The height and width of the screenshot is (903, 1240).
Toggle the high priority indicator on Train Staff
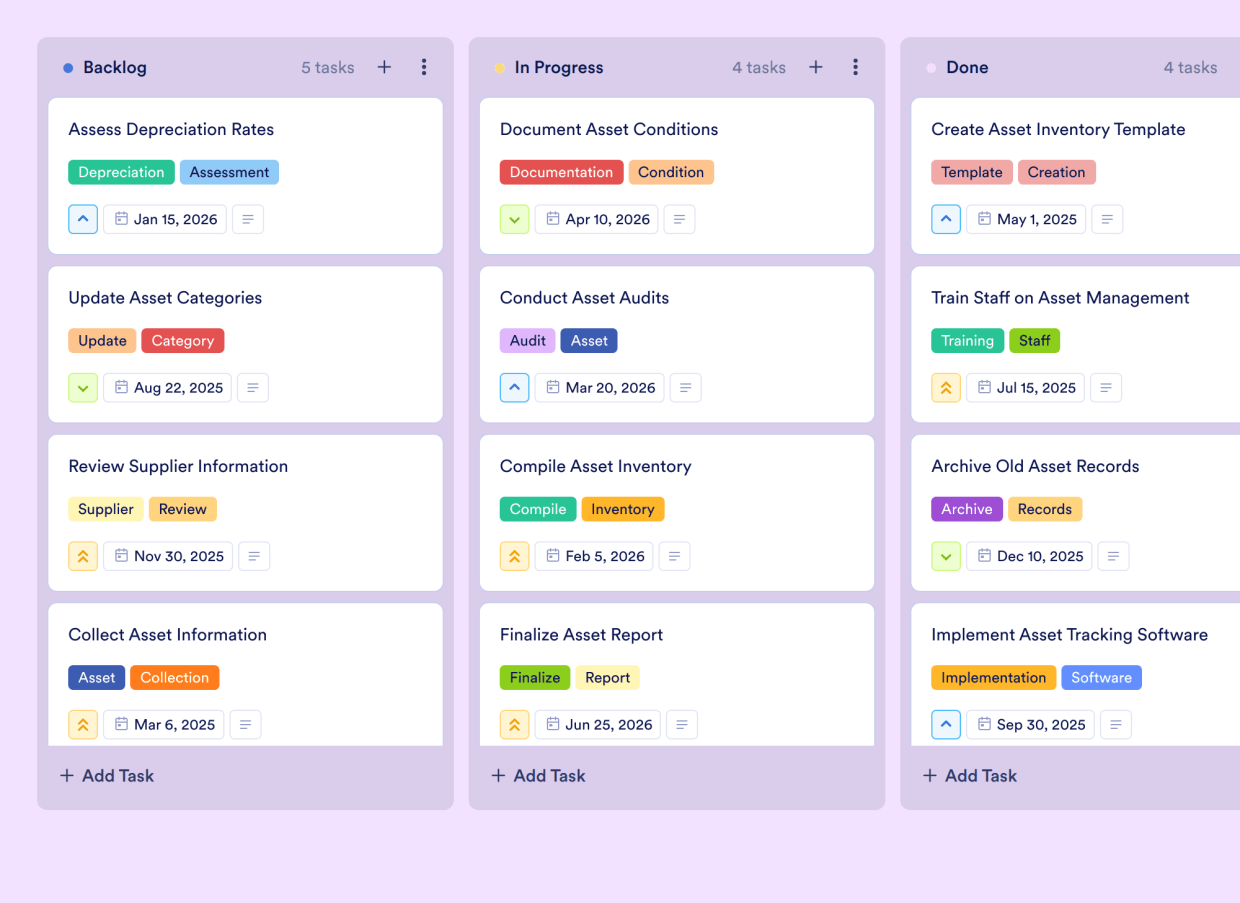coord(946,387)
